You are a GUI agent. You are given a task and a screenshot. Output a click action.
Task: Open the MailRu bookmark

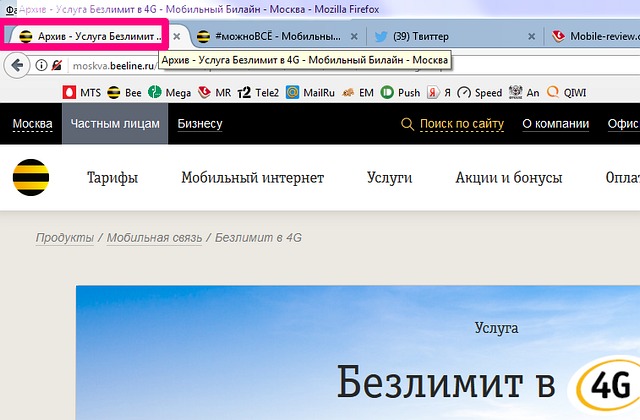[310, 93]
